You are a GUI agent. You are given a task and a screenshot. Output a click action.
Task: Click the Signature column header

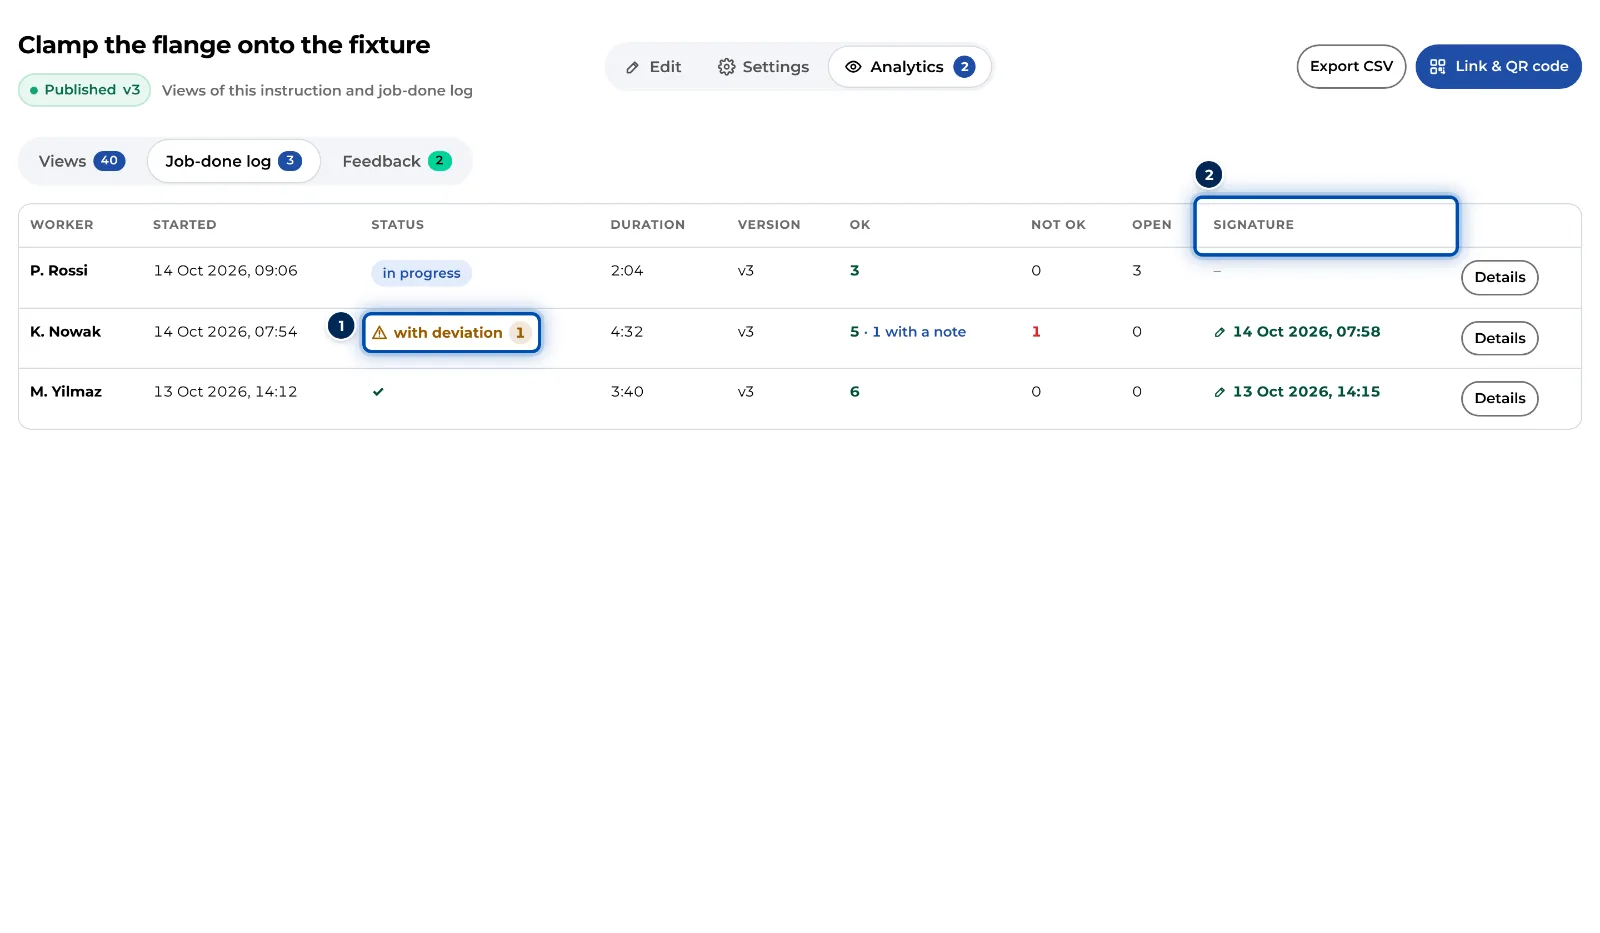(1253, 225)
